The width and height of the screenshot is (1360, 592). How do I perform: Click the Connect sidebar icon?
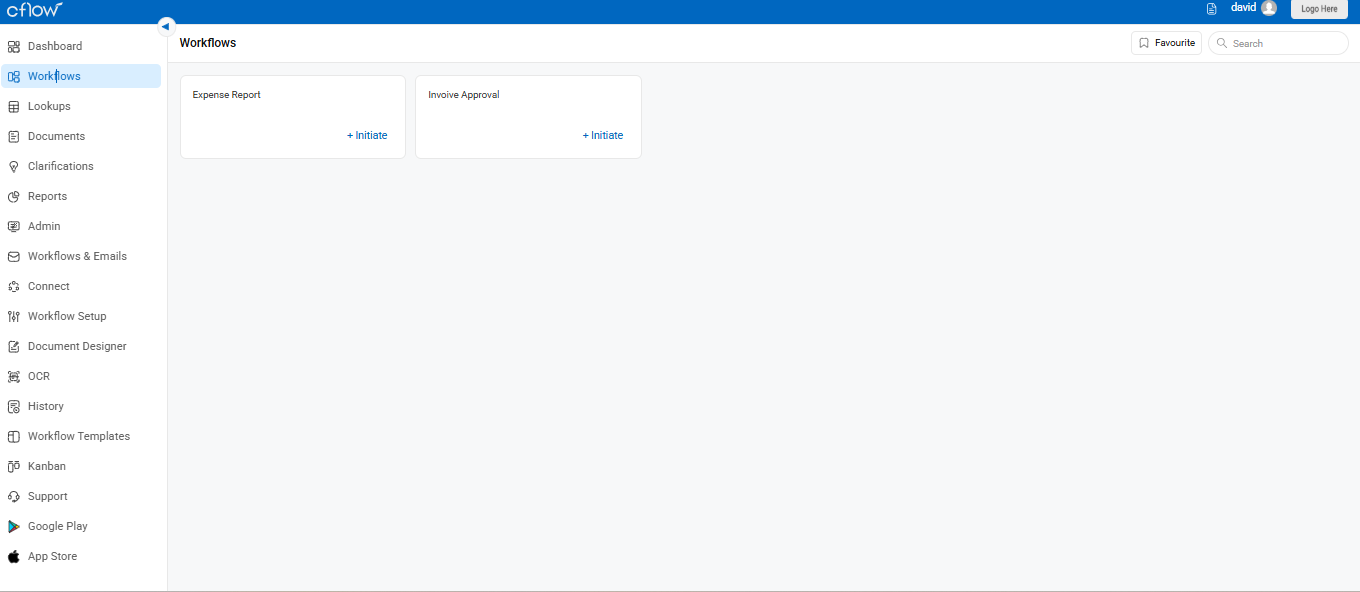14,286
